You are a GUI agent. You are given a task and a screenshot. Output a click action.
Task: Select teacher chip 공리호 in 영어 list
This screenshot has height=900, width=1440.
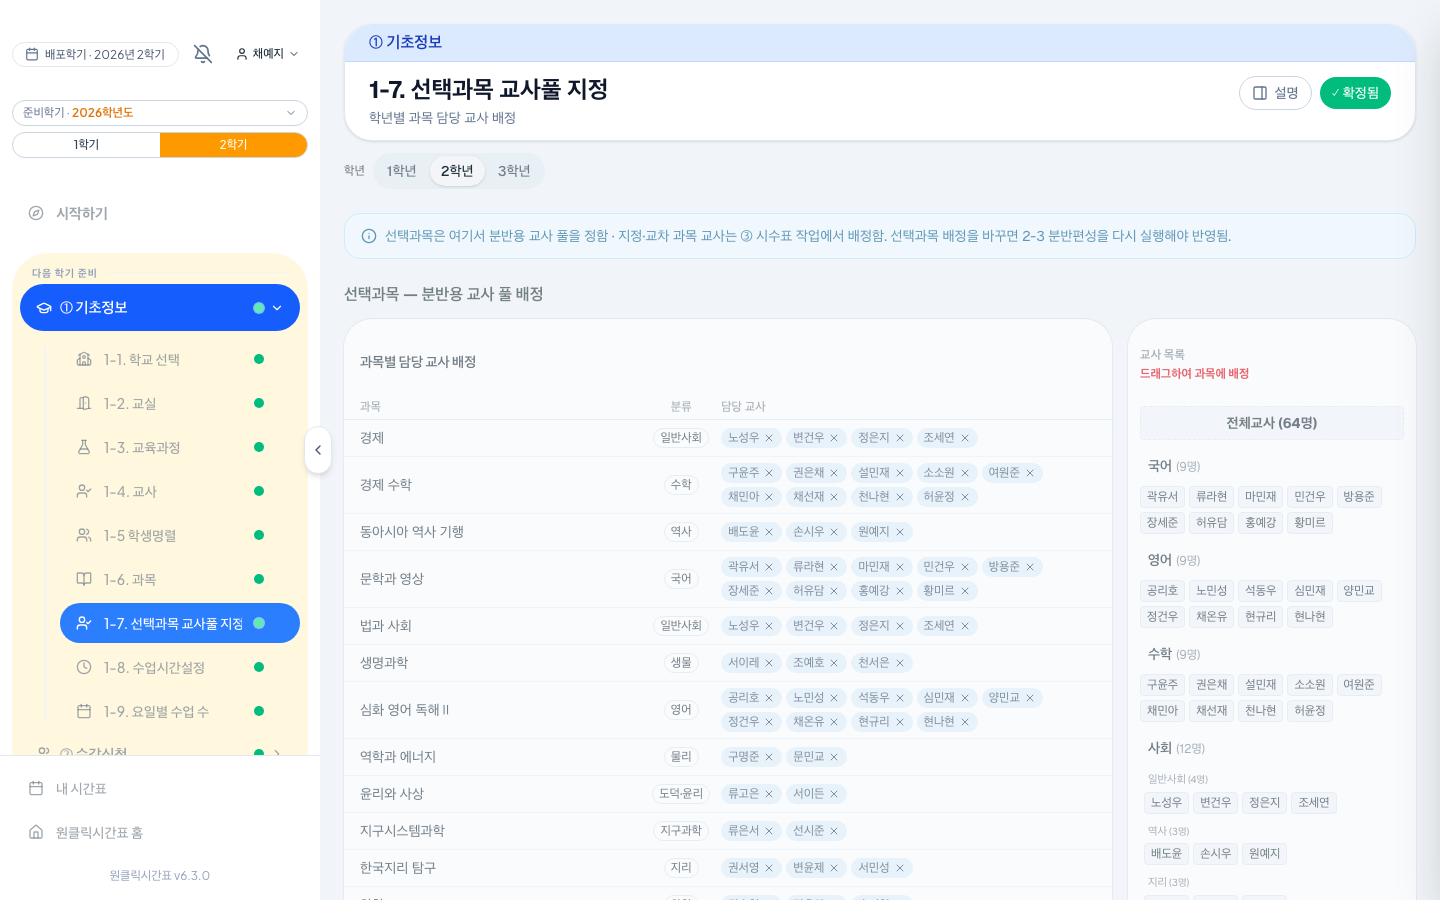pyautogui.click(x=1162, y=591)
